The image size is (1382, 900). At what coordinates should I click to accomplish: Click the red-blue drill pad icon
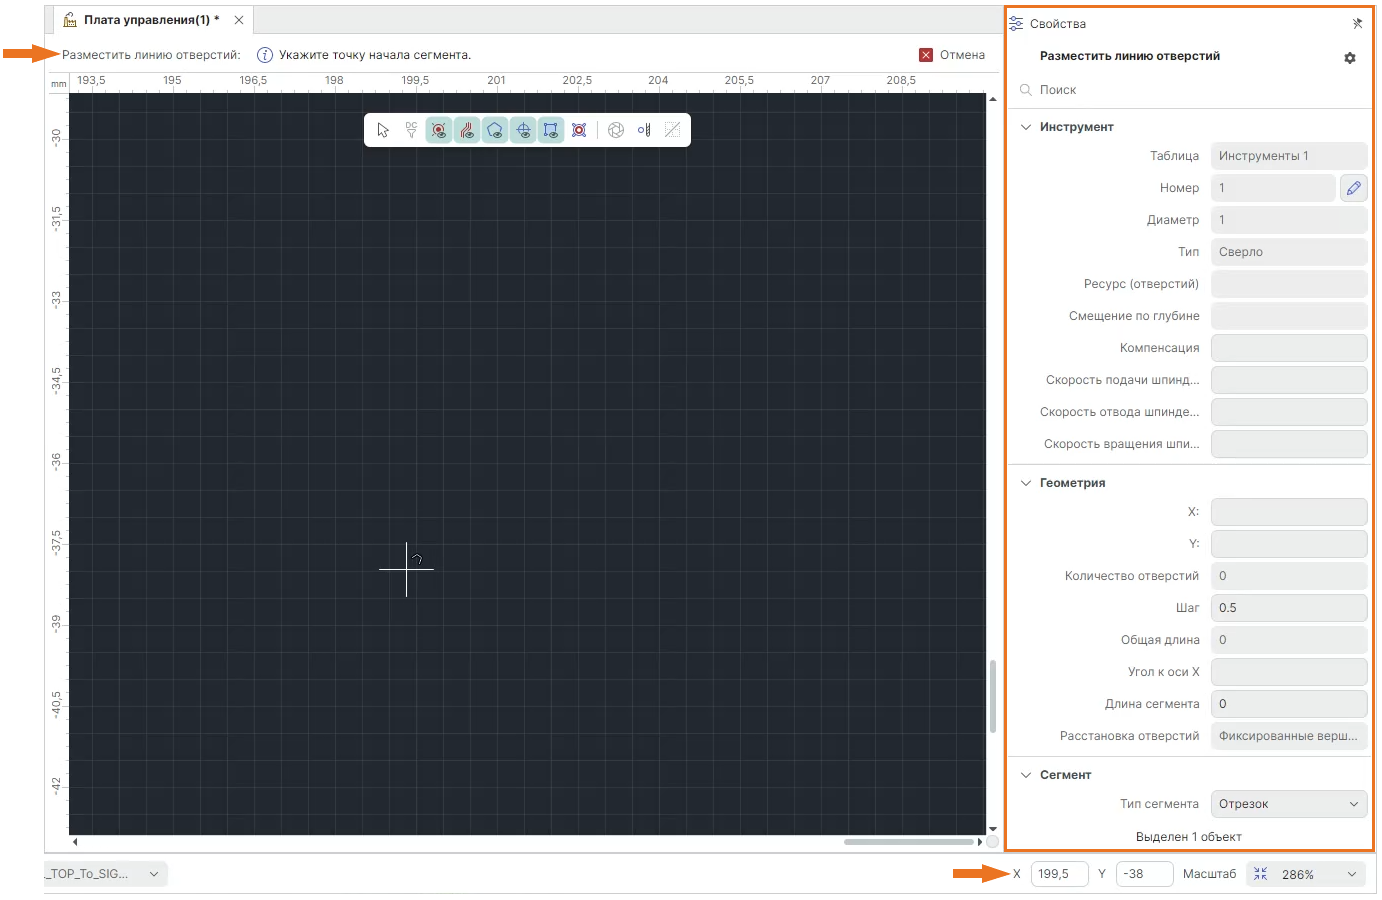click(579, 130)
